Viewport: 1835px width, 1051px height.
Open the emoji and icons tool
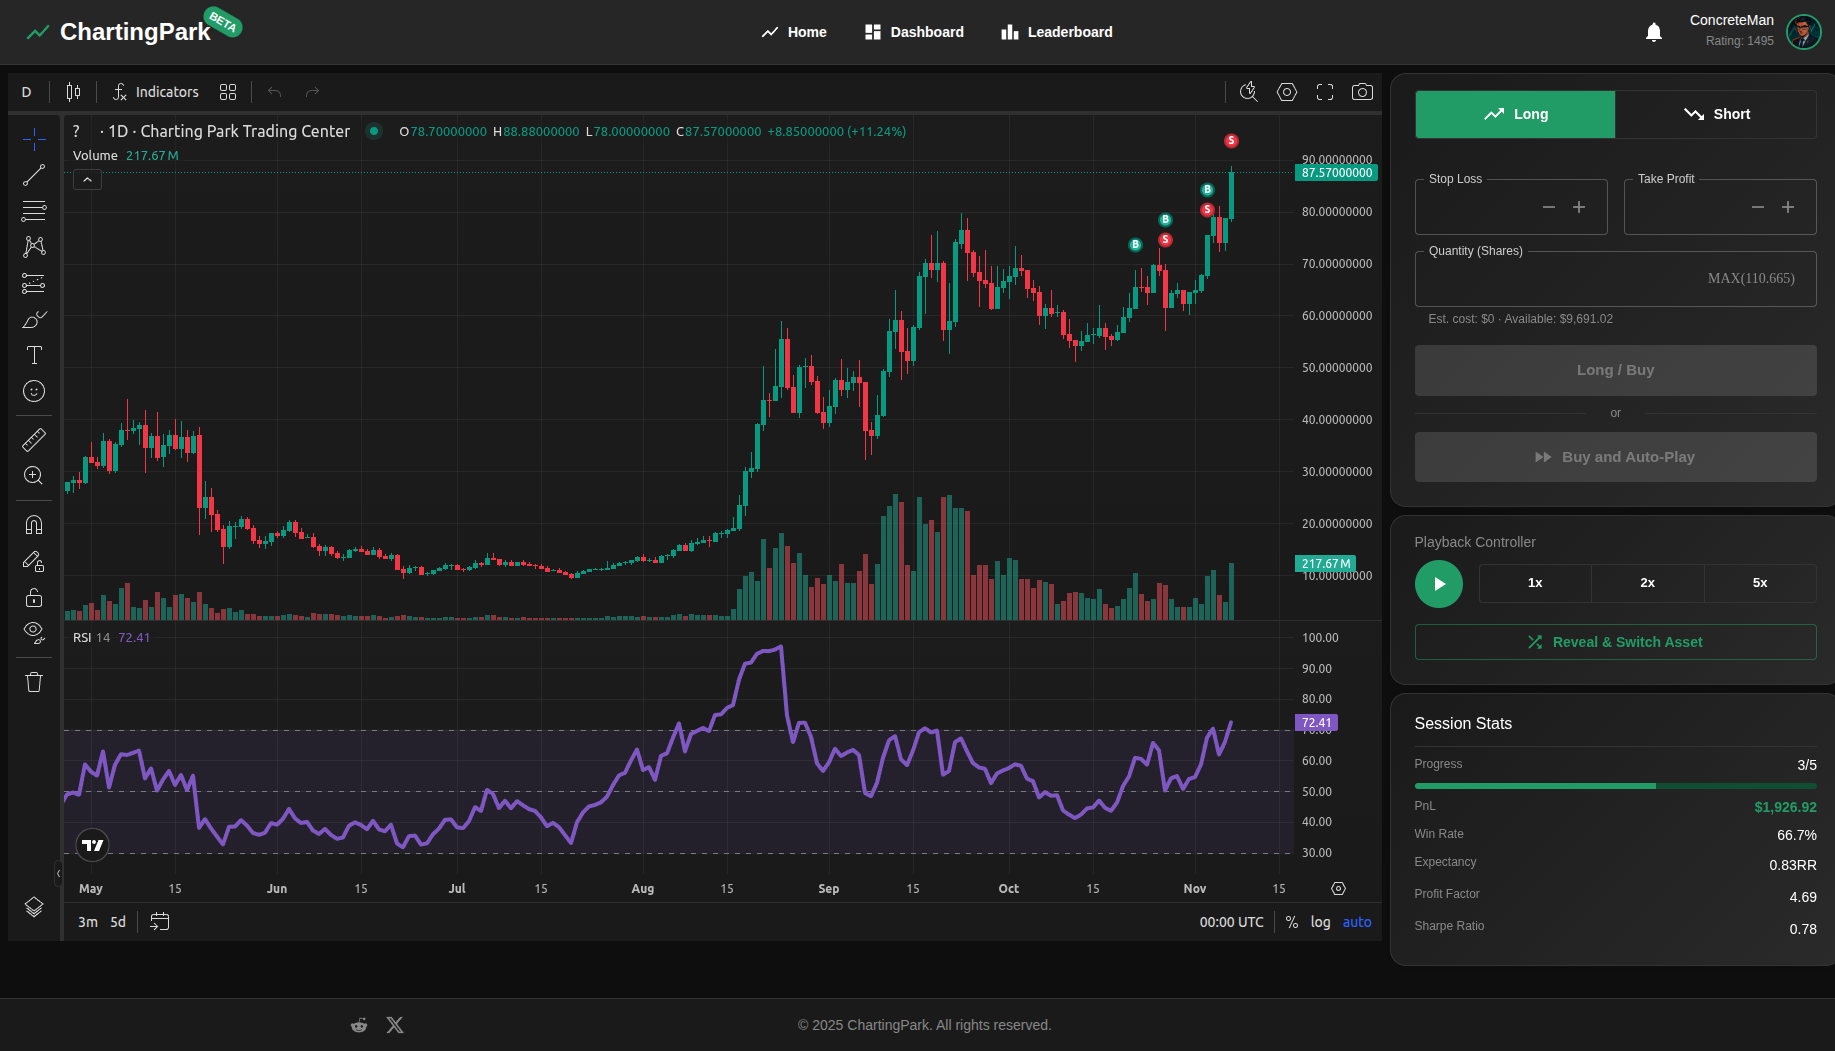click(x=34, y=391)
